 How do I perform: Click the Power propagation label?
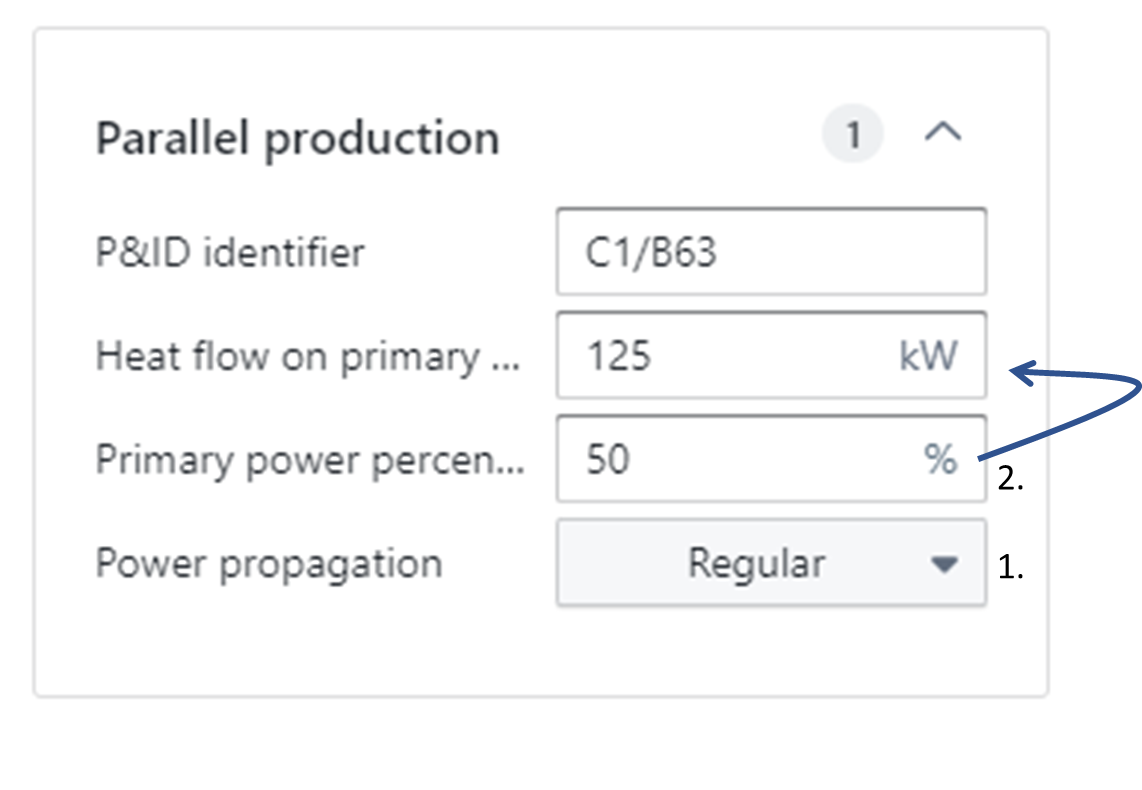[269, 564]
